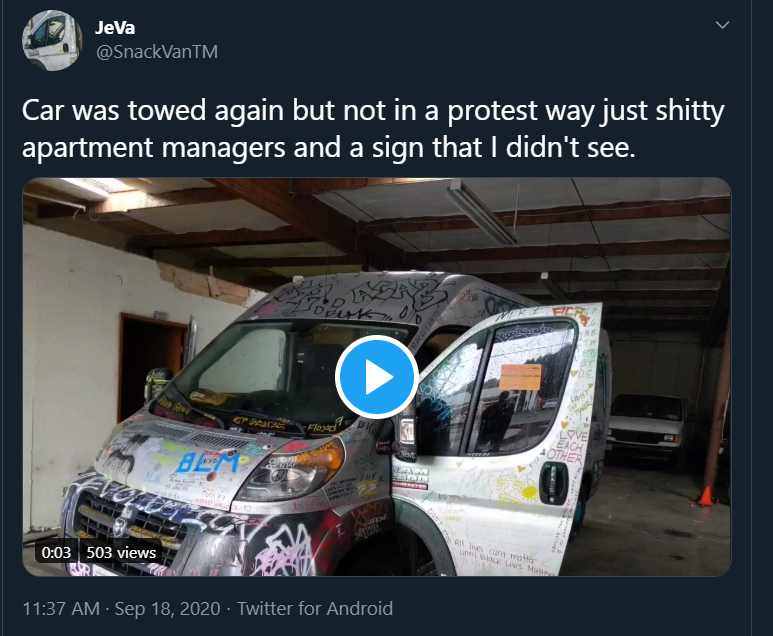Click the LOVE EACH OTHER door writing

[x=567, y=446]
